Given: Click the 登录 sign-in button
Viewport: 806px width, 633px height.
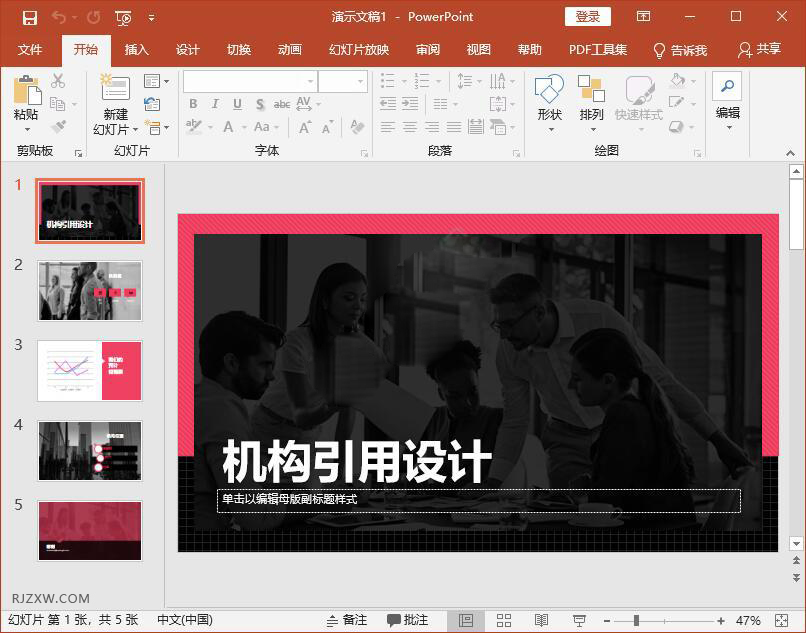Looking at the screenshot, I should point(586,16).
